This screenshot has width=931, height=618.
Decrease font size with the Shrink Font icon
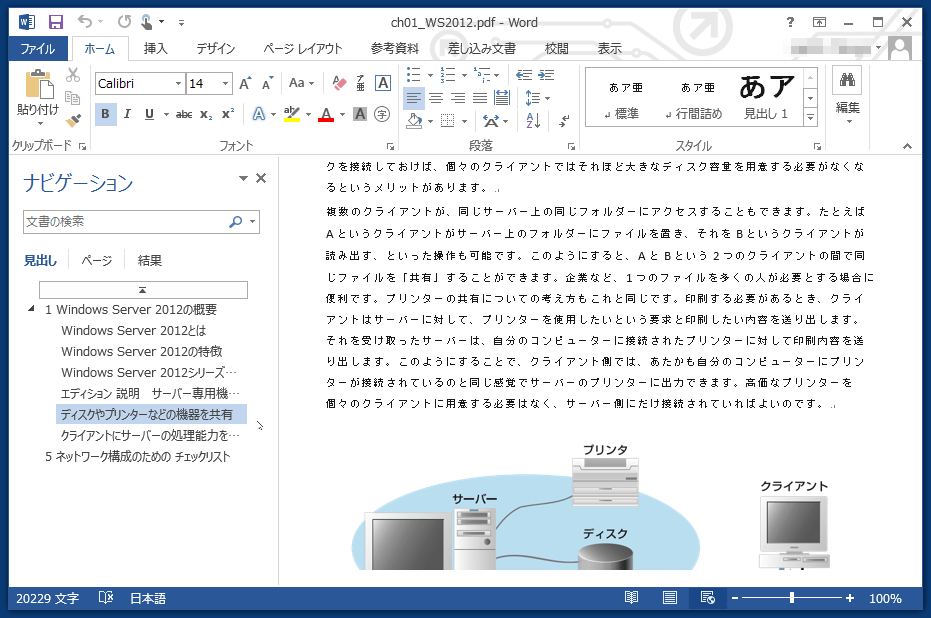pos(267,83)
